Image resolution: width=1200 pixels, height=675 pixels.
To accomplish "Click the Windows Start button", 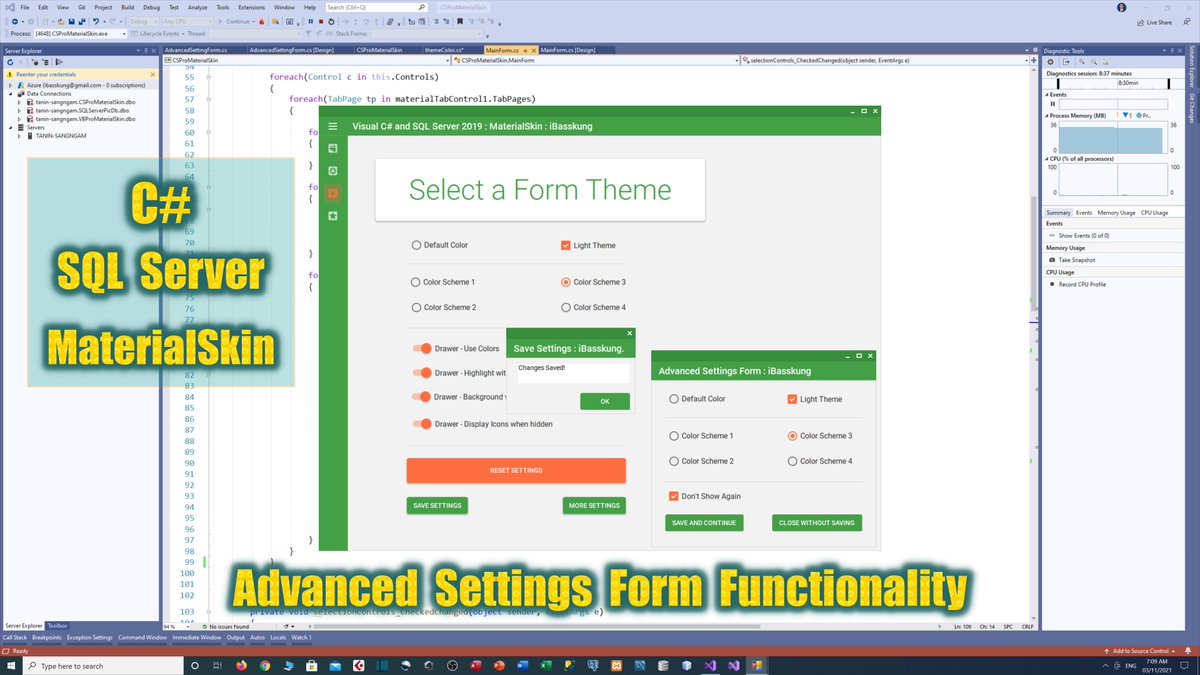I will (x=11, y=665).
